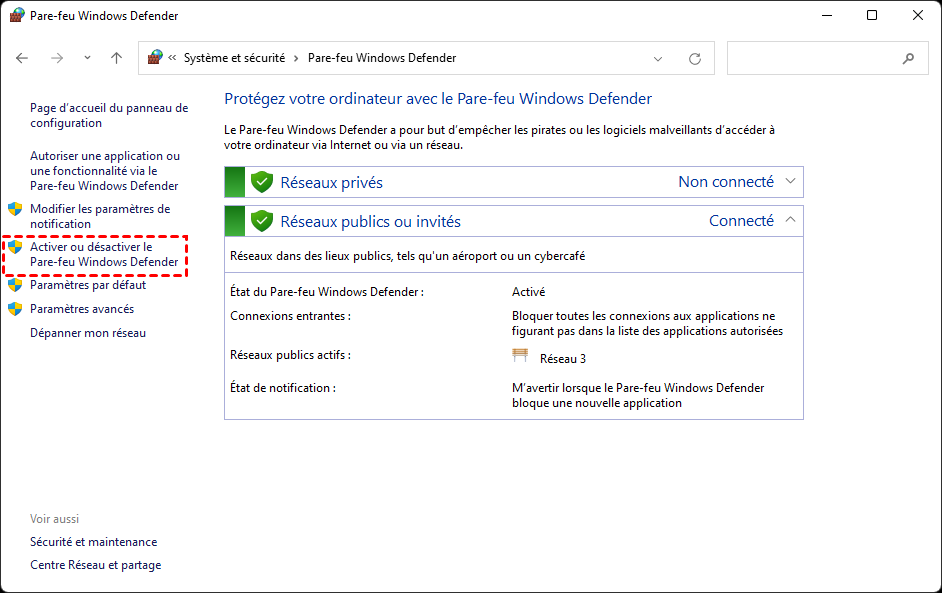
Task: Click 'Non connecté' status text
Action: pyautogui.click(x=726, y=182)
